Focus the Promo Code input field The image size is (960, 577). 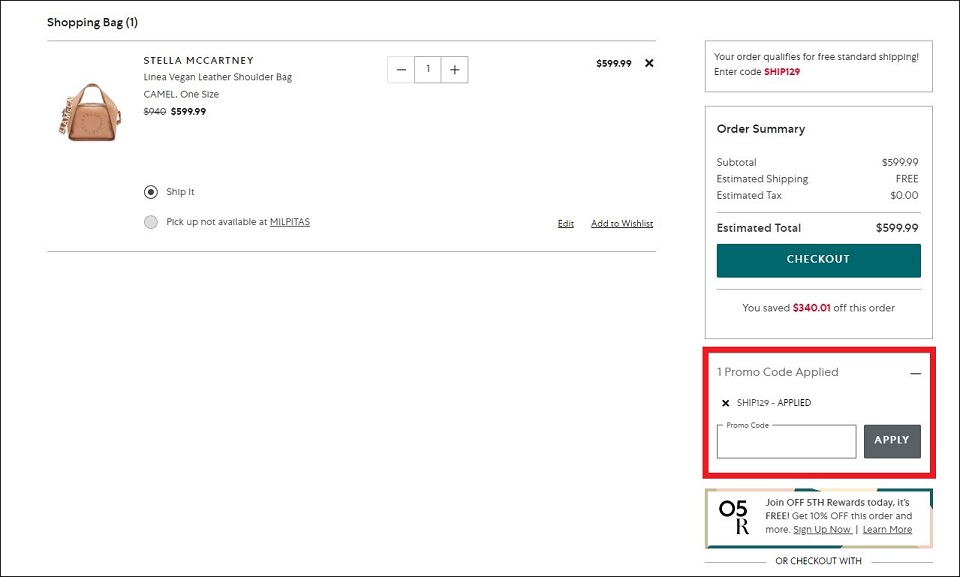(787, 442)
